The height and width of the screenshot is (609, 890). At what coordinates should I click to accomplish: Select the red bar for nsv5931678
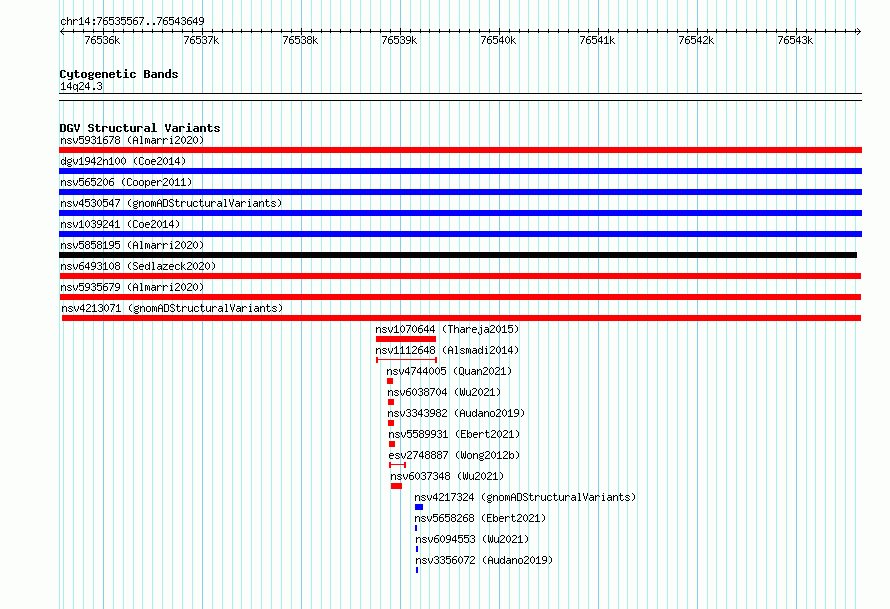coord(460,150)
